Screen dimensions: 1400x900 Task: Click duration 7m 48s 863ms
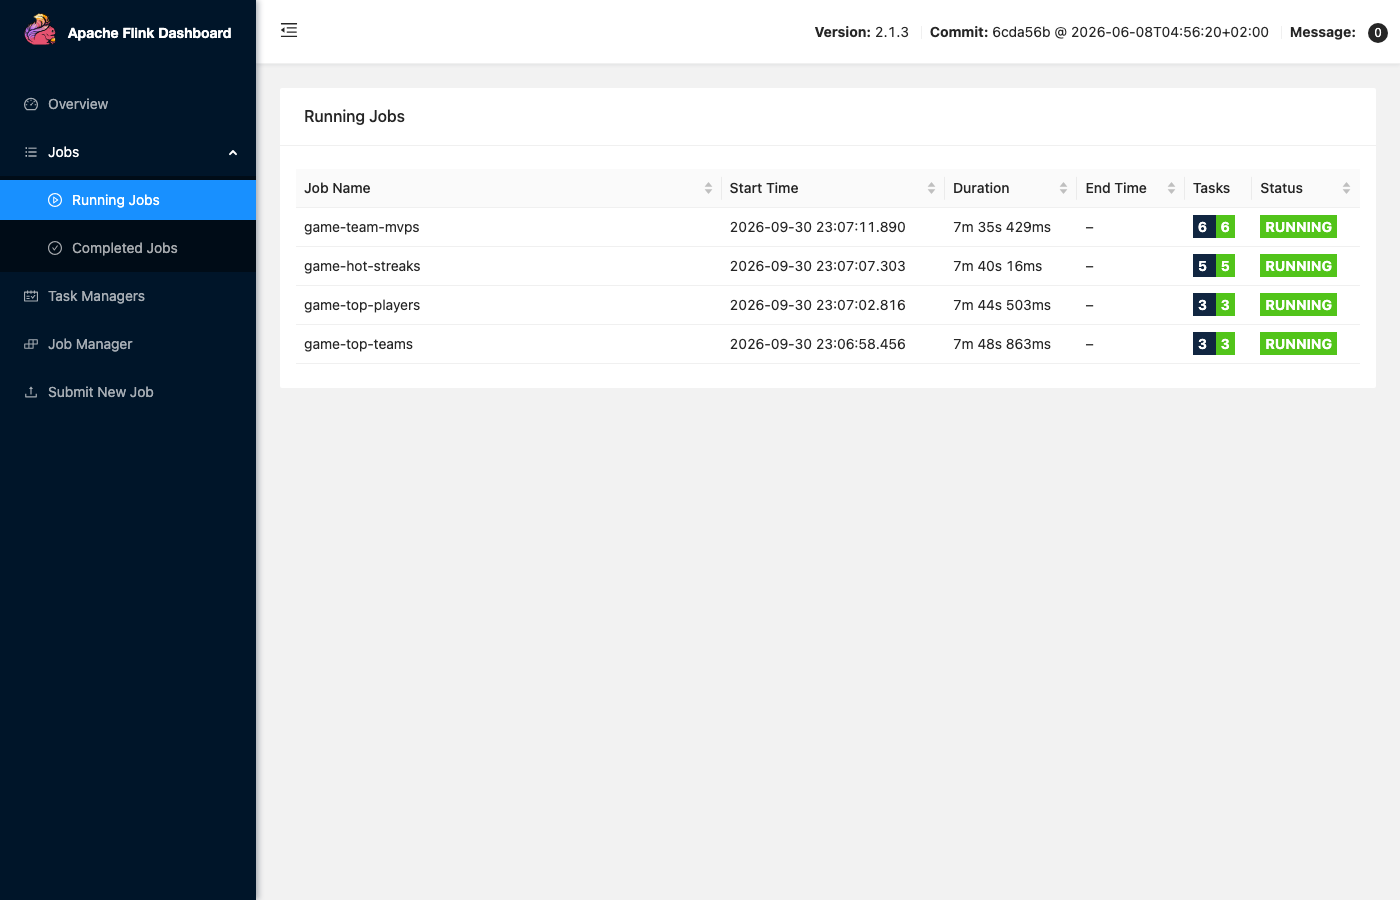point(1002,344)
